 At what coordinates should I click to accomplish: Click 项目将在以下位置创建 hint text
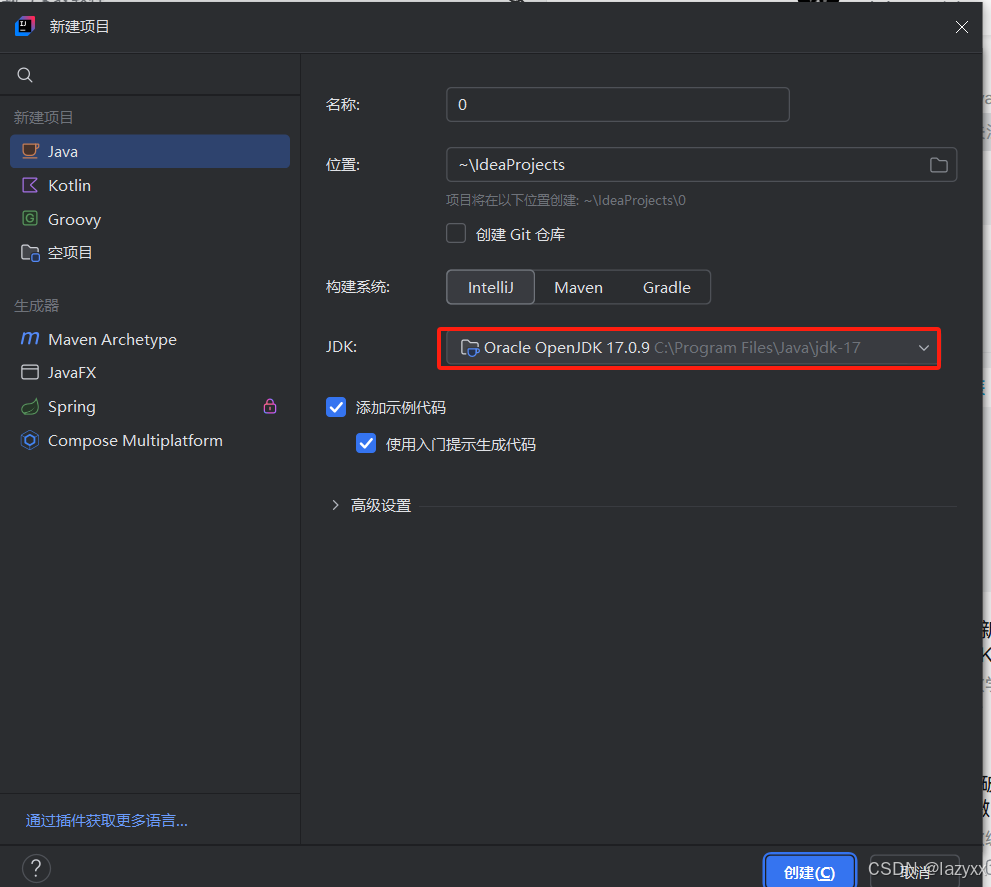(566, 200)
